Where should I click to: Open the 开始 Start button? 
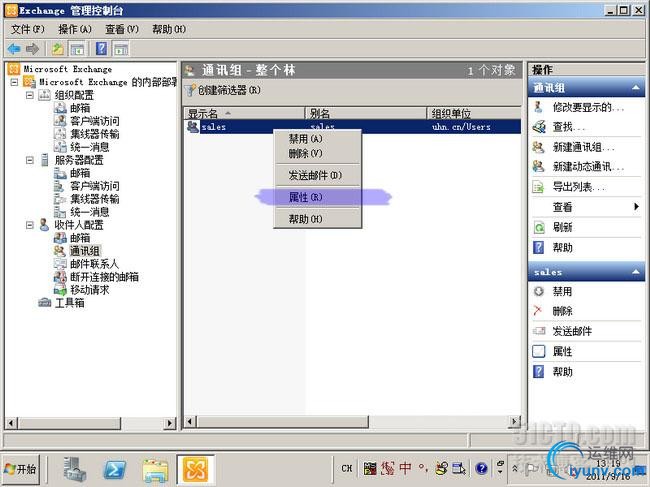pyautogui.click(x=21, y=469)
